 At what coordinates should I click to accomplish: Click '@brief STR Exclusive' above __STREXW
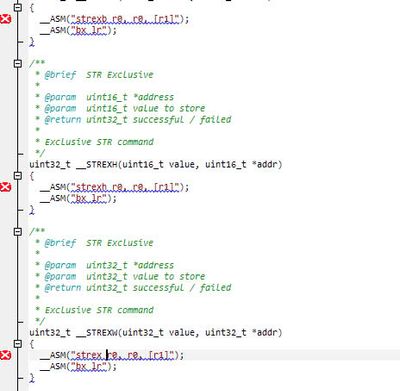click(99, 243)
